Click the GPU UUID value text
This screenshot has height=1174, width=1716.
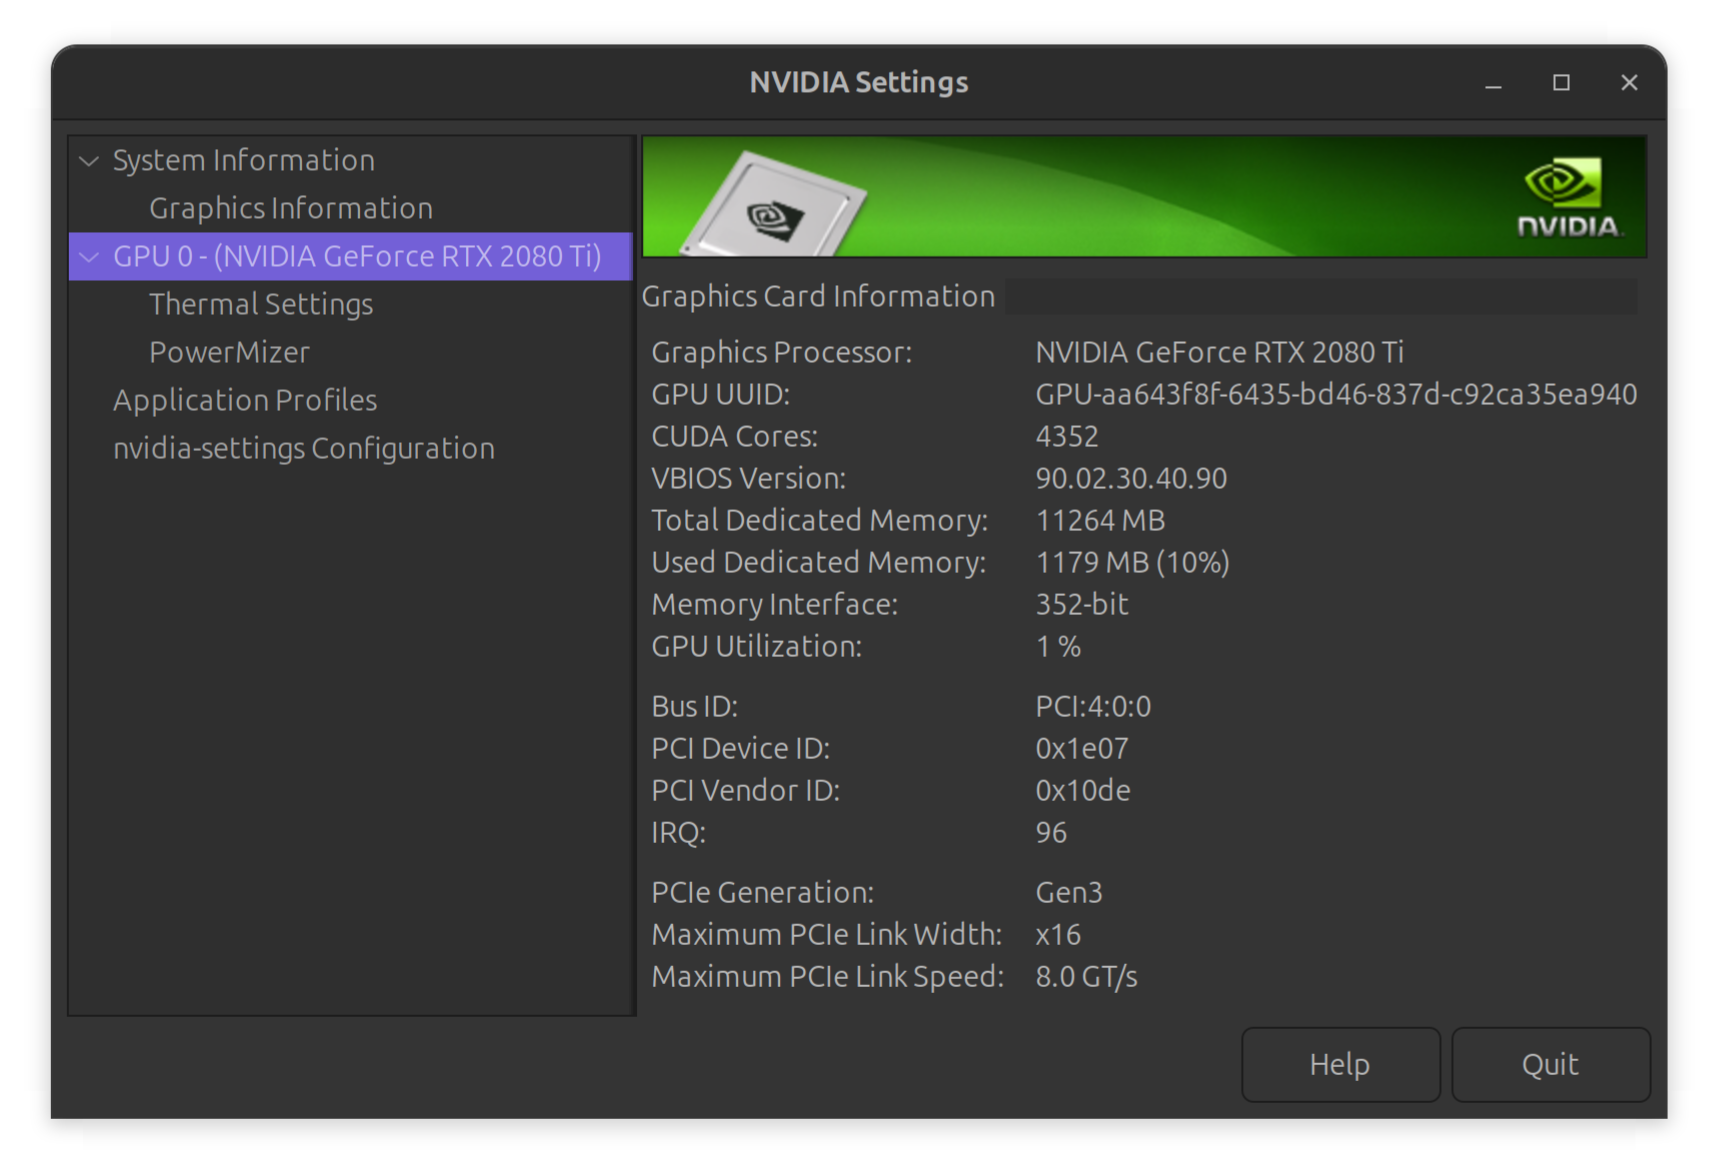1335,395
